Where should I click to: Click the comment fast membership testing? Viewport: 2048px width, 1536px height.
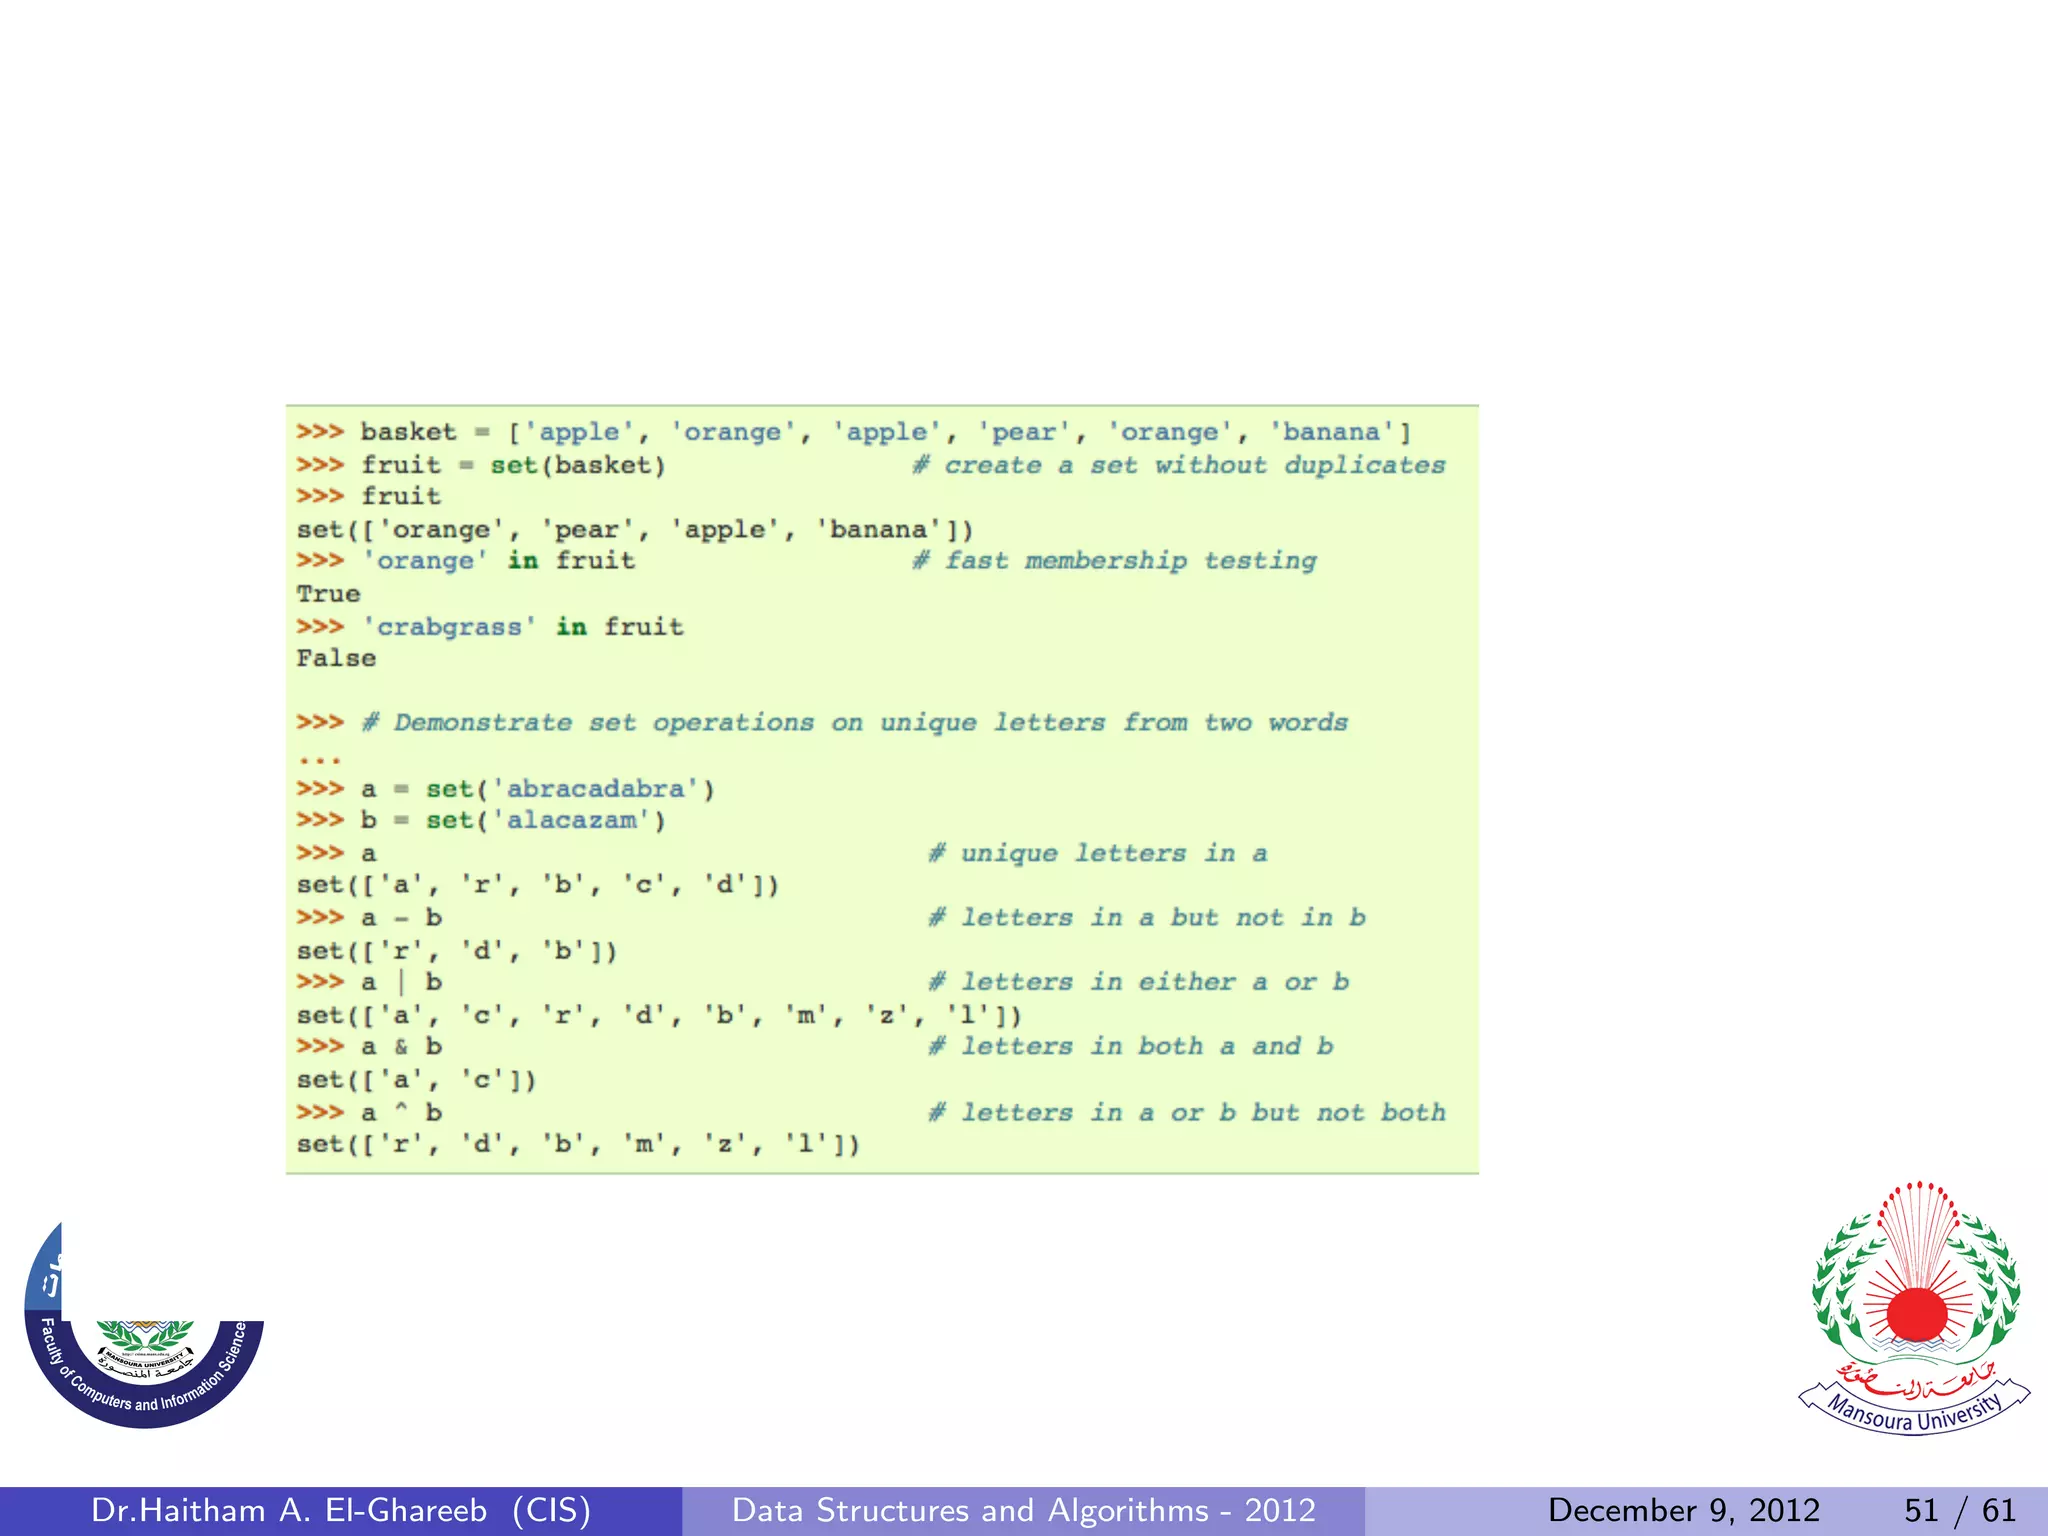(x=1115, y=560)
